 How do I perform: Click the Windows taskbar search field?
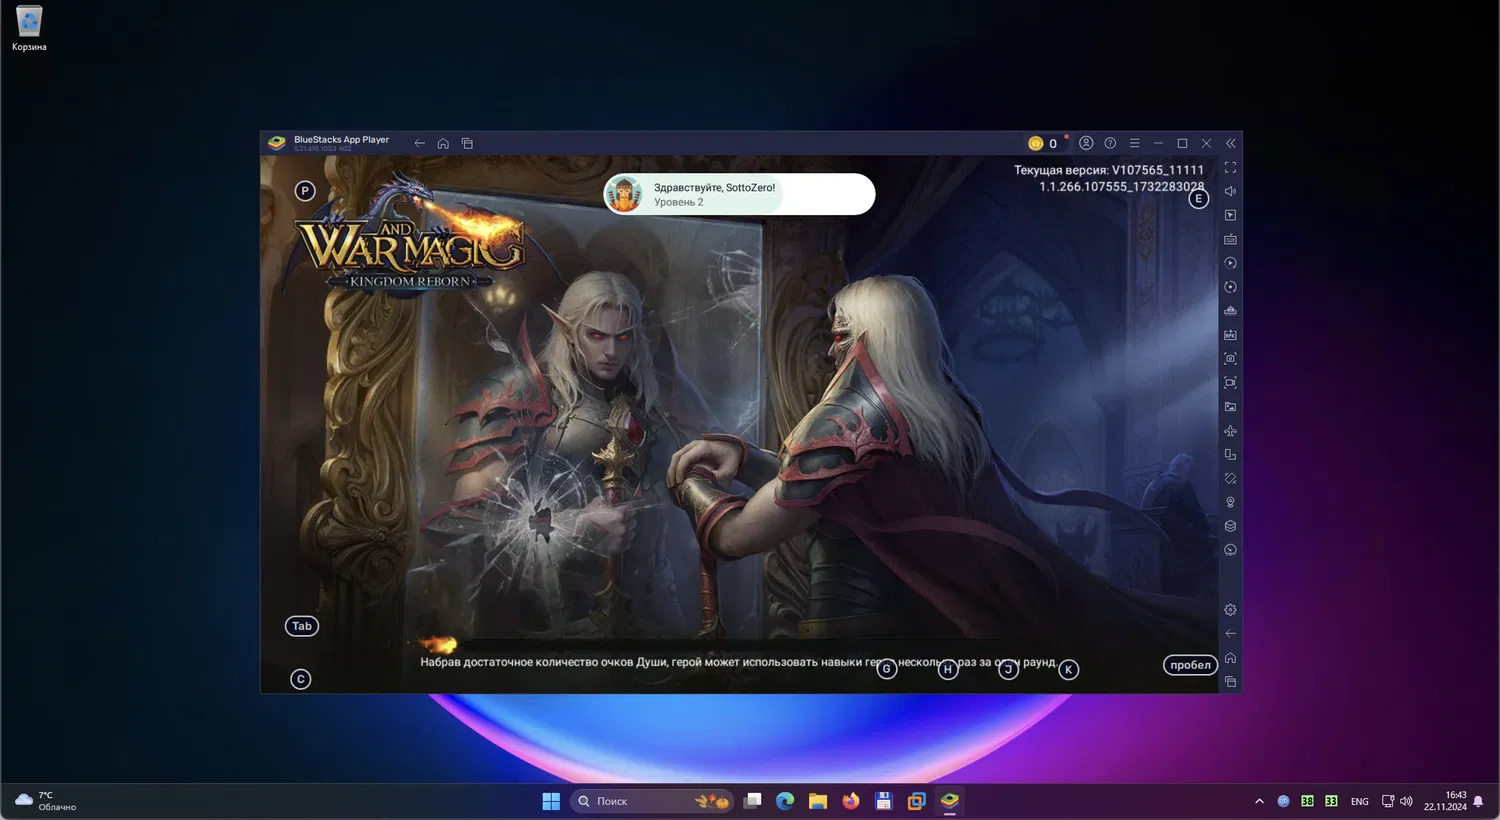click(640, 801)
